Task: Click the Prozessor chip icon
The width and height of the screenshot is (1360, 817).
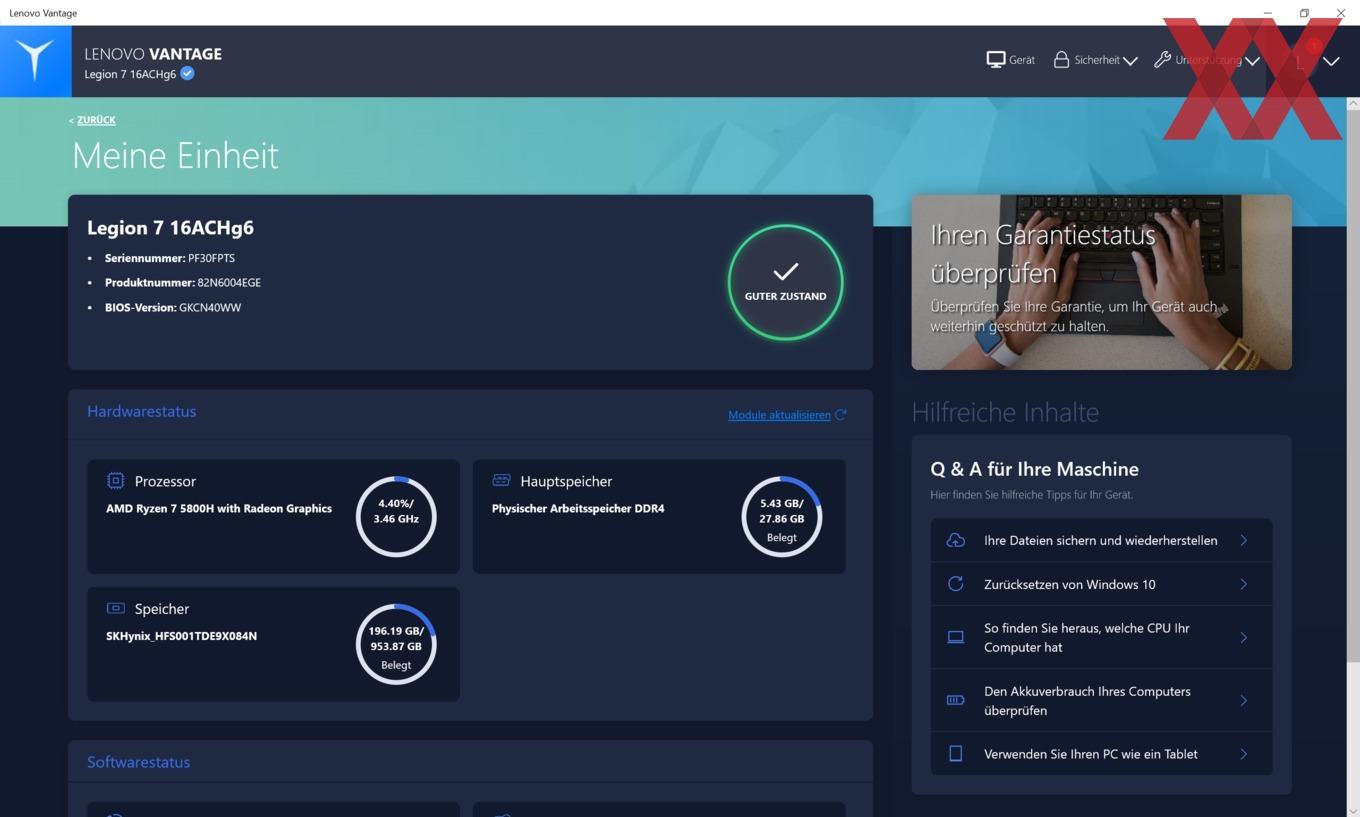Action: pos(115,481)
